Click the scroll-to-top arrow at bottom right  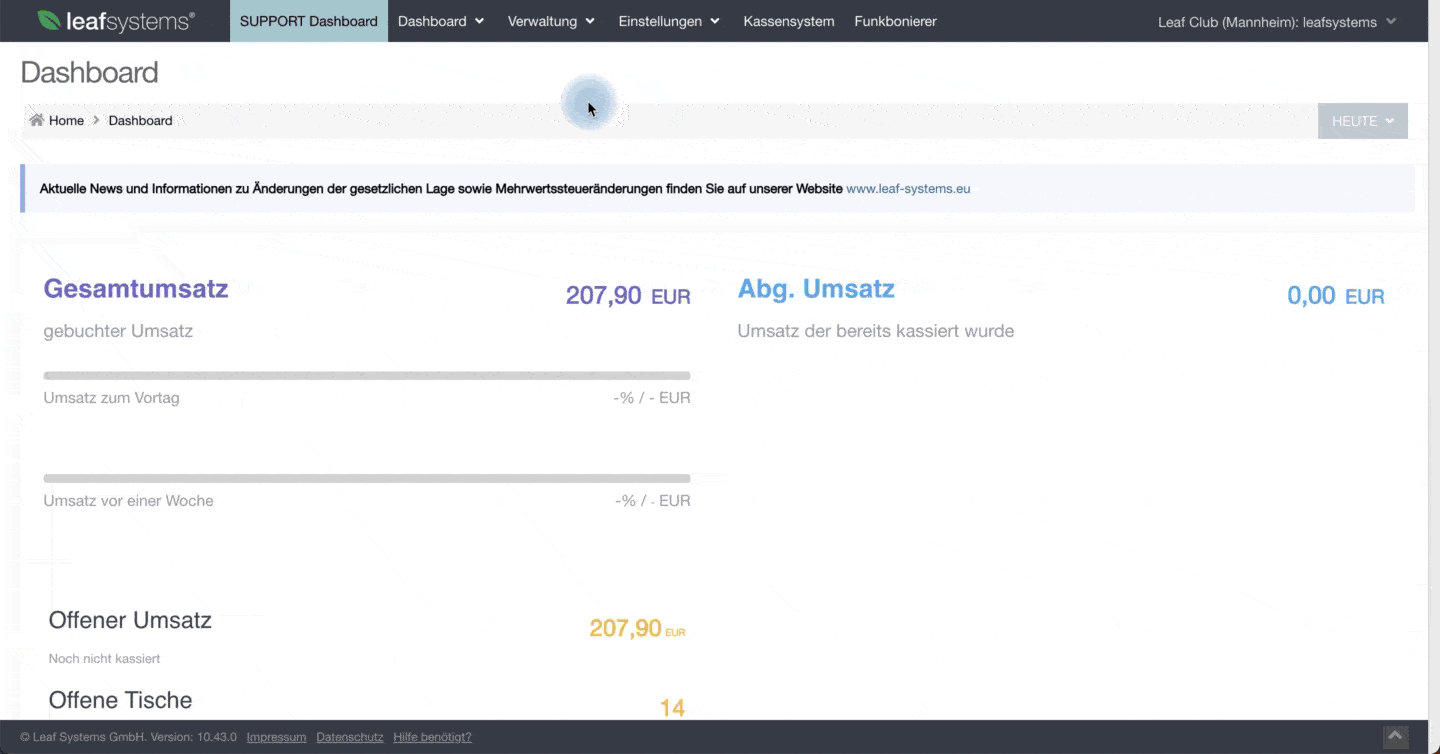1396,735
